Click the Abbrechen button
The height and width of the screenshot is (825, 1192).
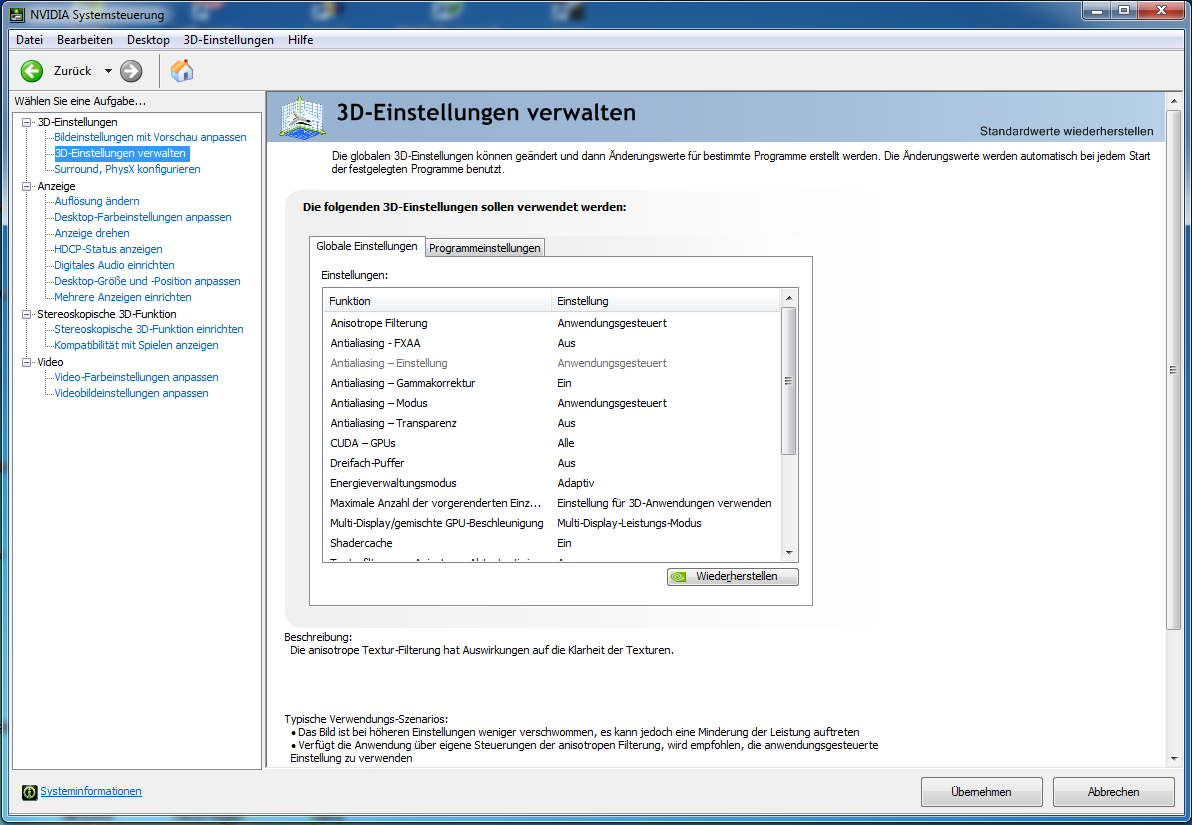(x=1114, y=792)
